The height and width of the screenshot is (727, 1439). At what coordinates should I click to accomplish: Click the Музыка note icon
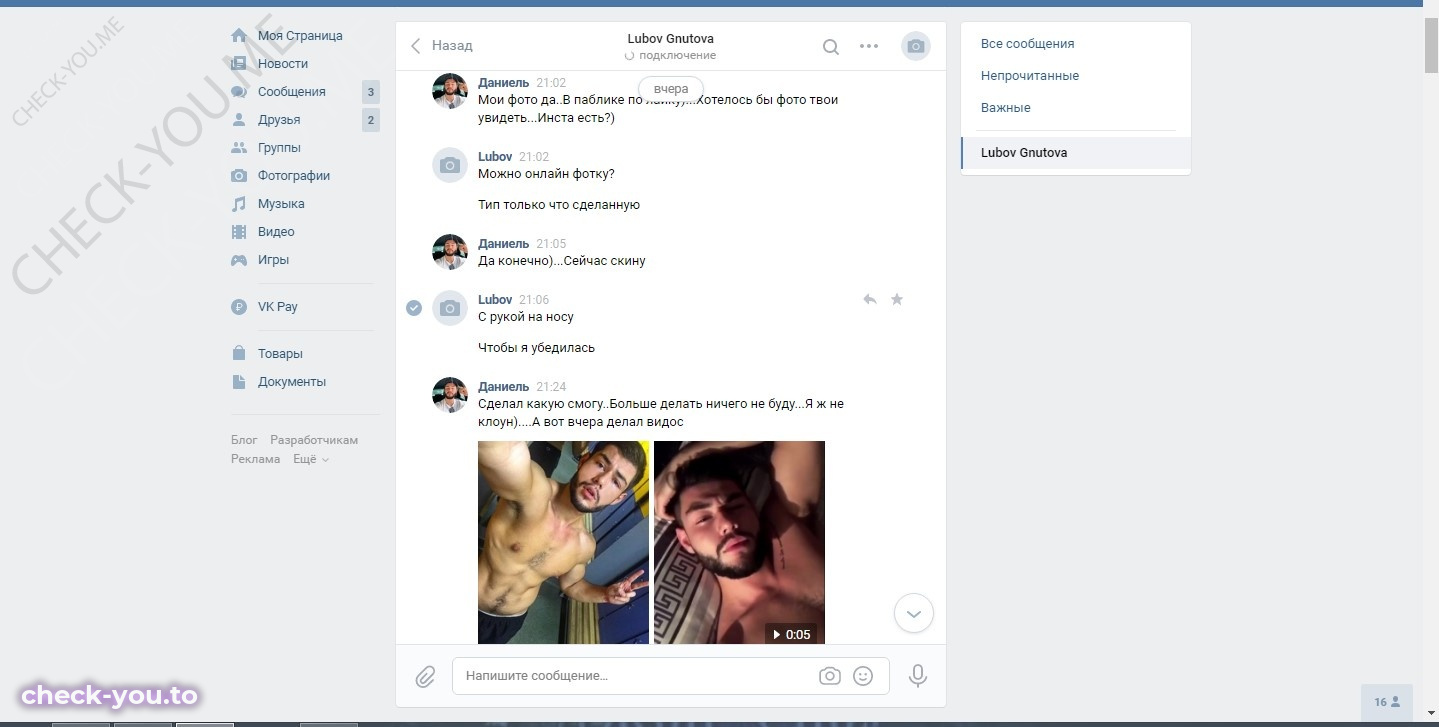(x=239, y=204)
